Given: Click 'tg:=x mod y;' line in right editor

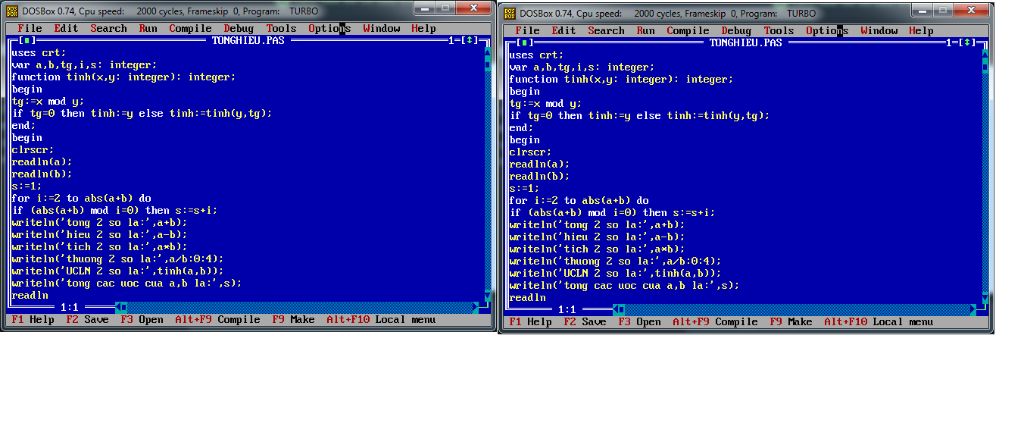Looking at the screenshot, I should [x=545, y=103].
